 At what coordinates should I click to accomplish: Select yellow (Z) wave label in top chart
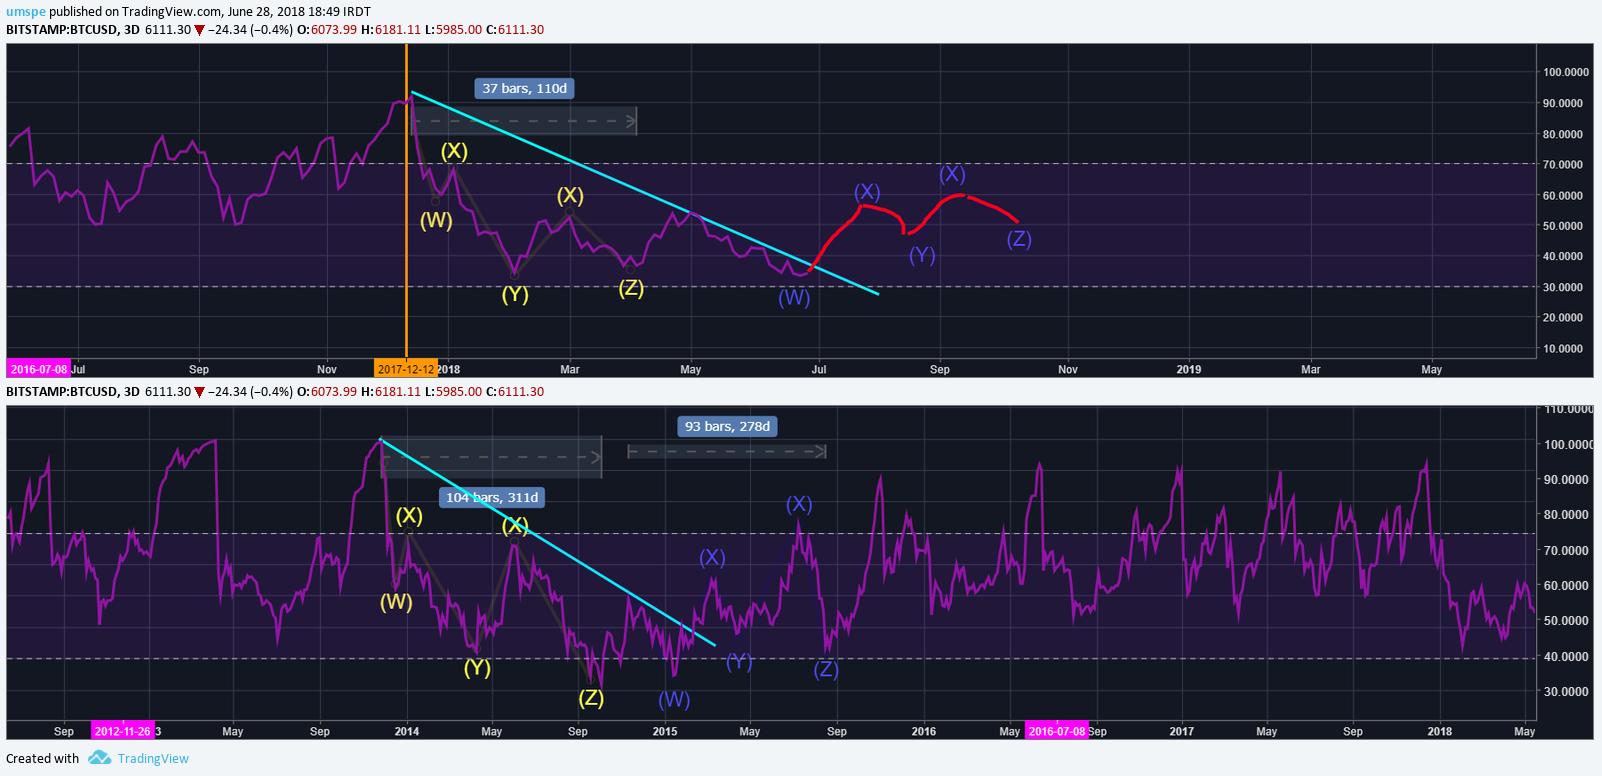click(631, 288)
